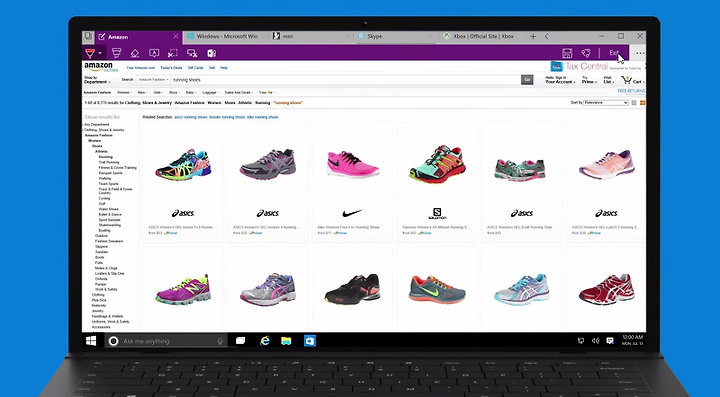720x397 pixels.
Task: Open the shopping Cart
Action: point(632,80)
